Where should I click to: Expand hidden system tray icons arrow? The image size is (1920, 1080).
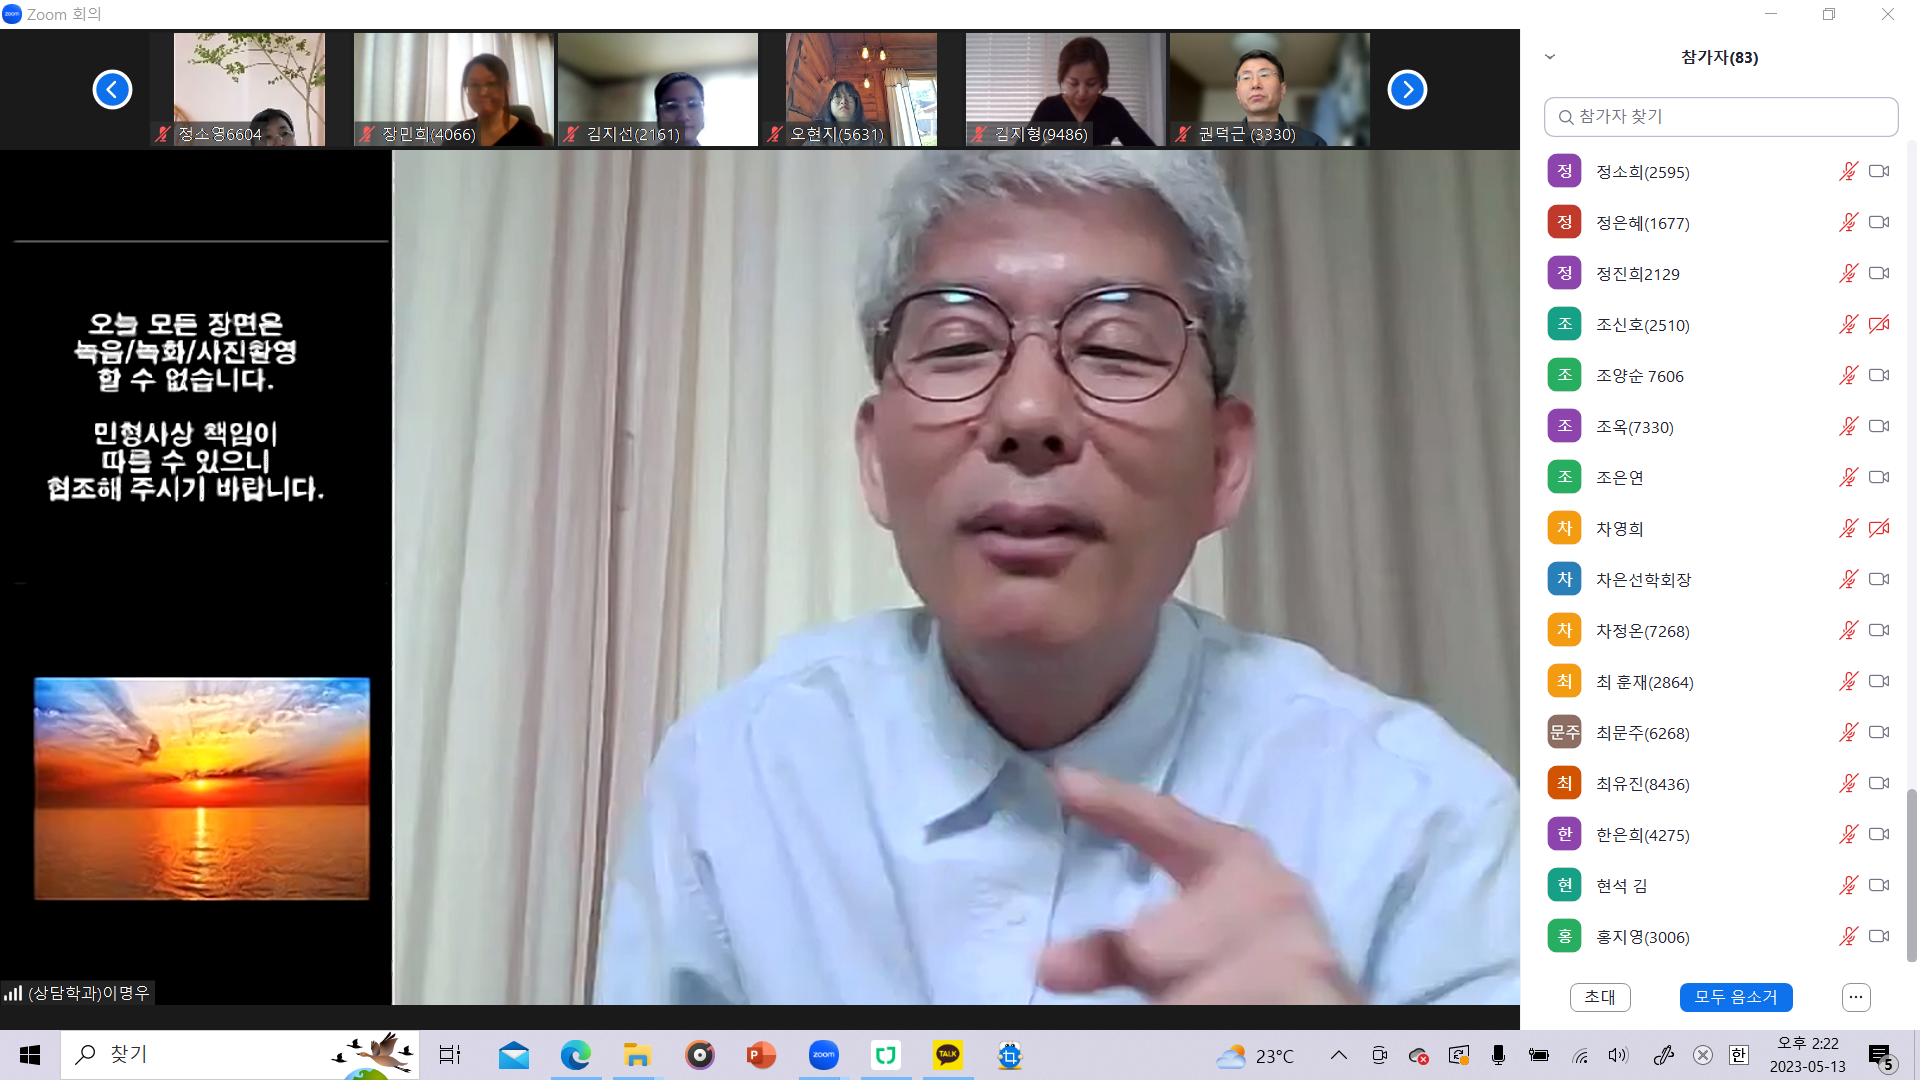click(1338, 1055)
